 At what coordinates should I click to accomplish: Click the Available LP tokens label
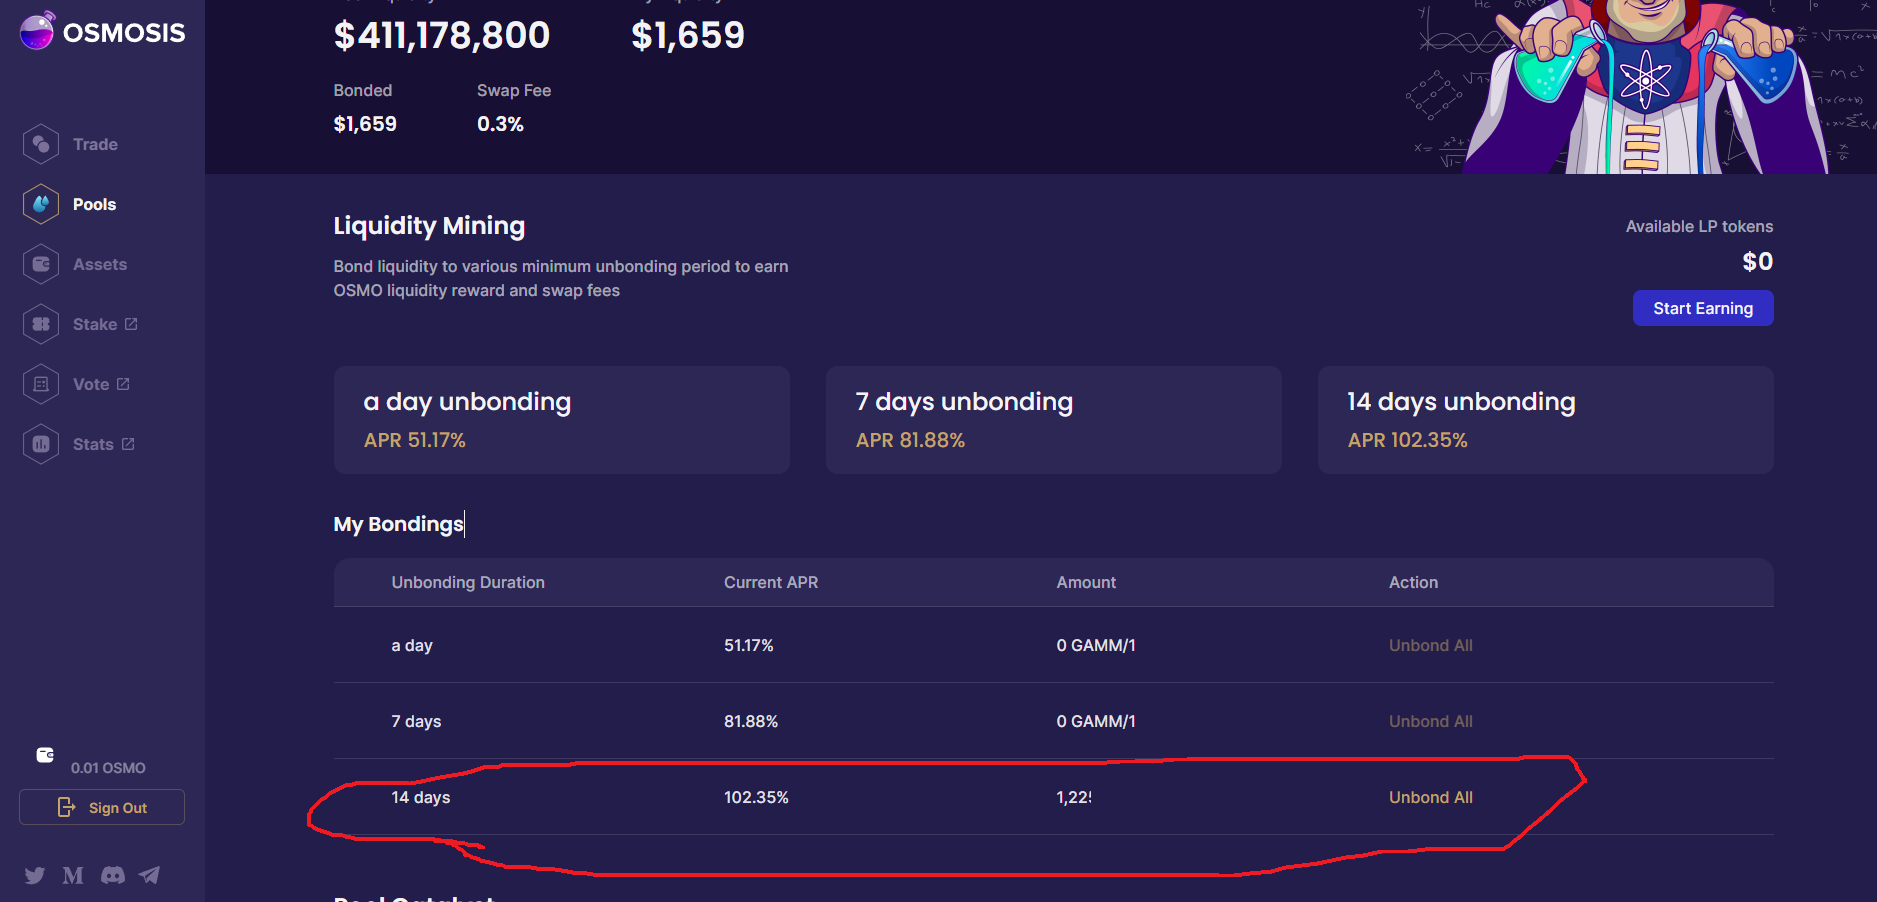click(x=1699, y=226)
